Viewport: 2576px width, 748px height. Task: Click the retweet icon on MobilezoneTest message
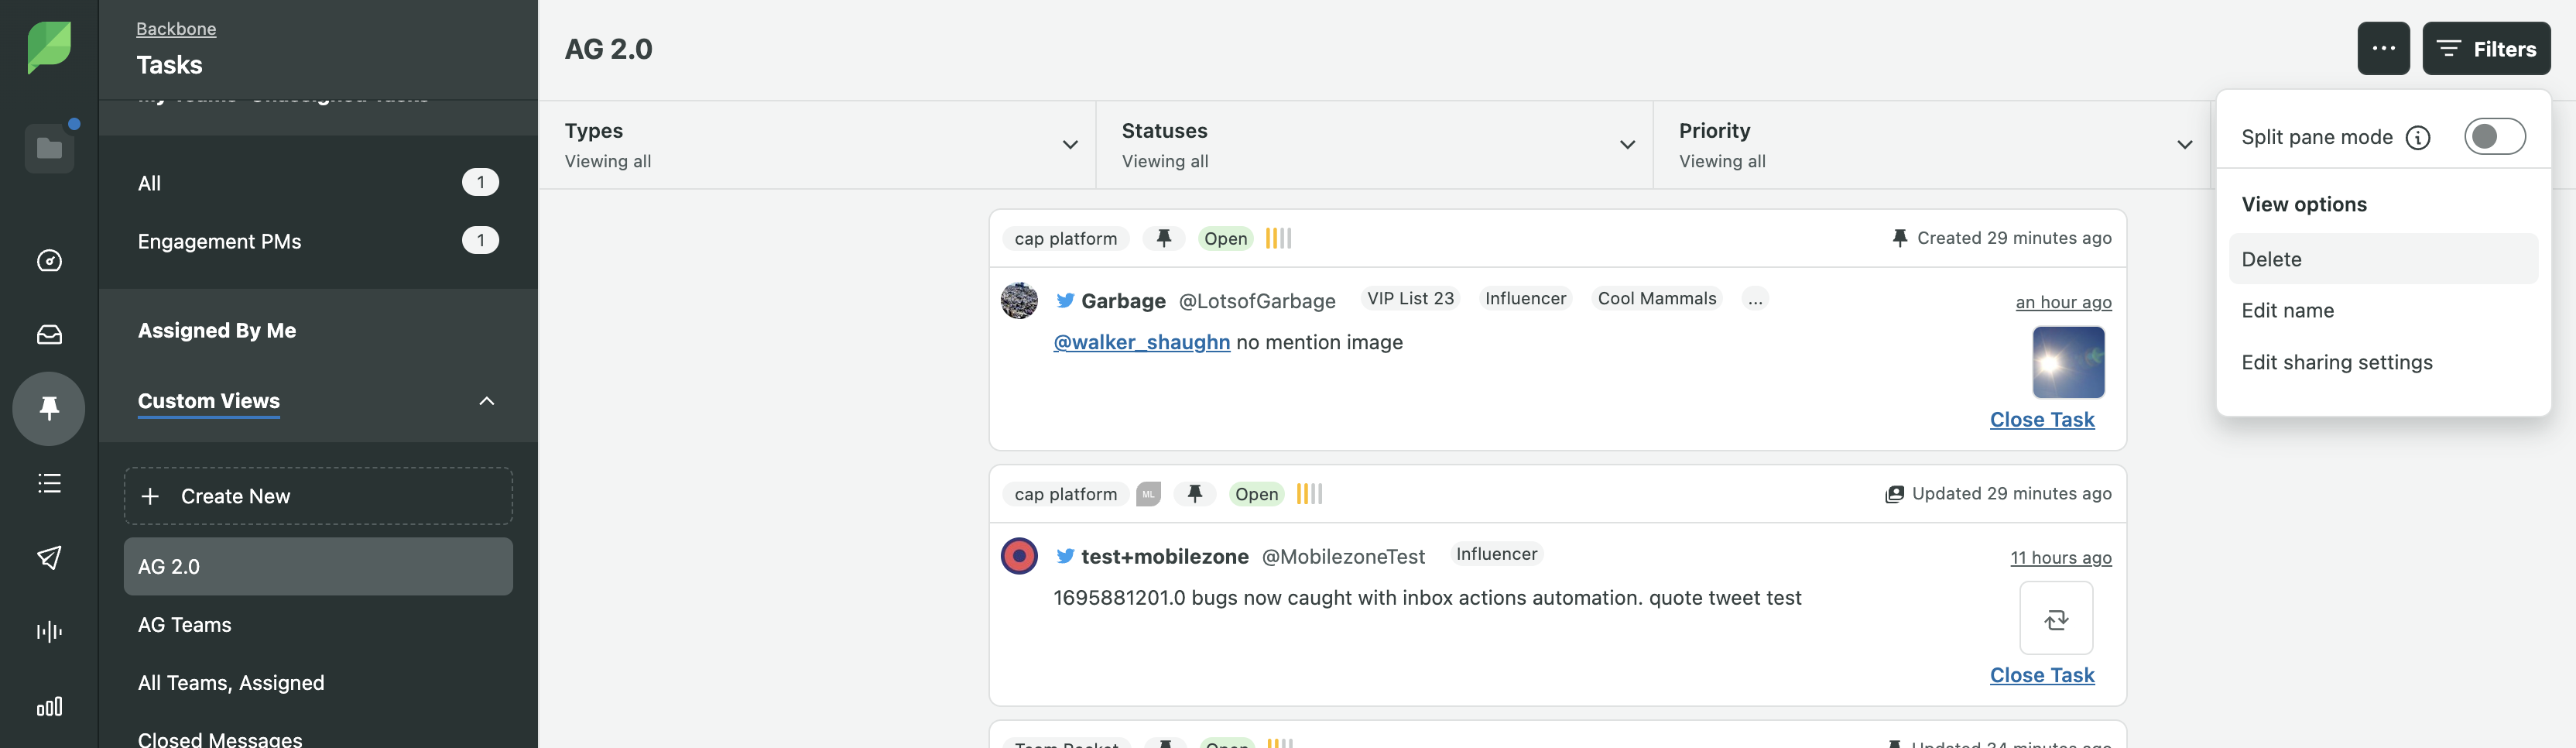tap(2055, 619)
